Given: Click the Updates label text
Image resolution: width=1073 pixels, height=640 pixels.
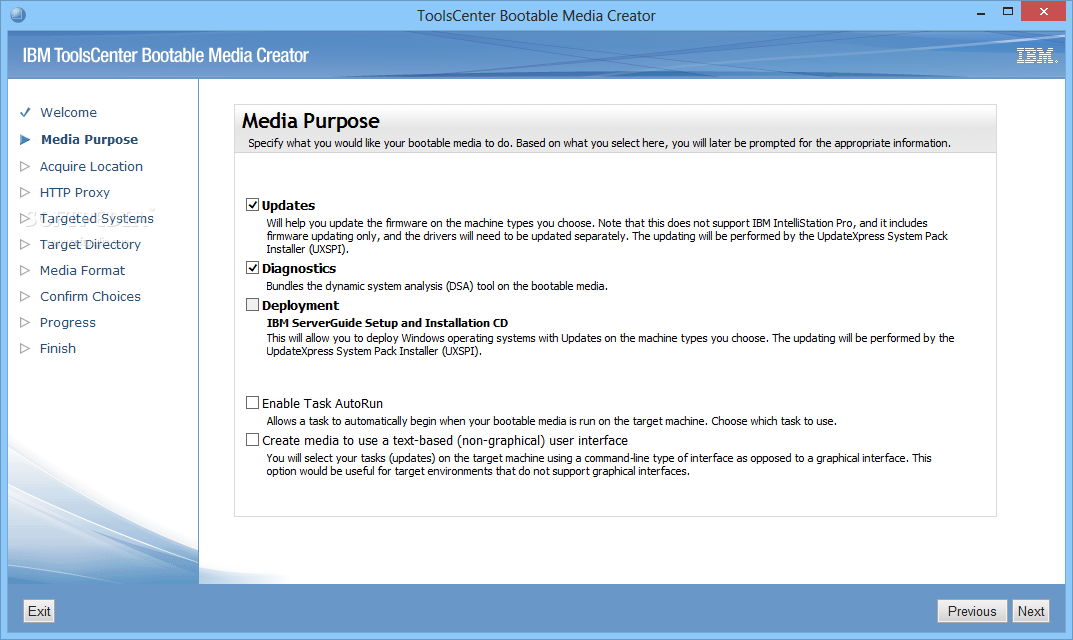Looking at the screenshot, I should click(289, 205).
